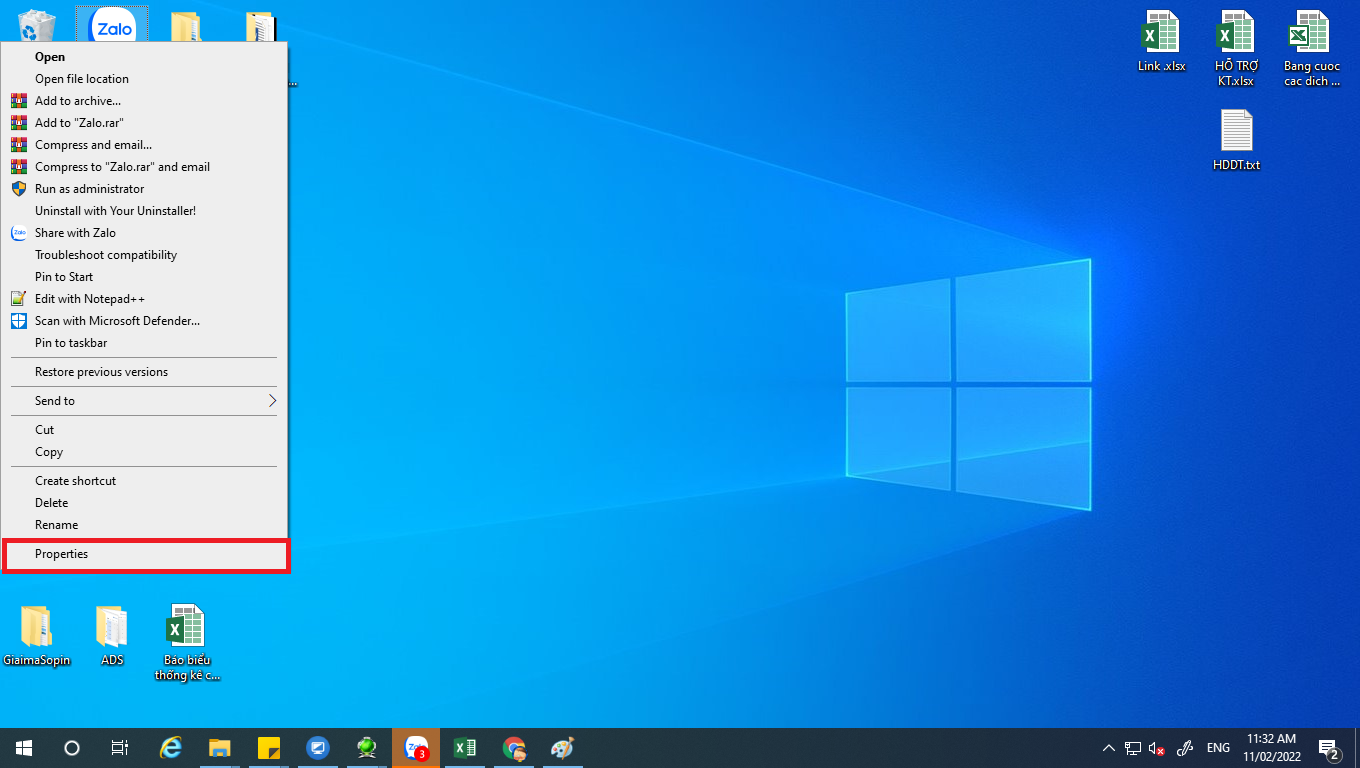Open Paint from the taskbar
The image size is (1360, 768).
click(x=563, y=748)
